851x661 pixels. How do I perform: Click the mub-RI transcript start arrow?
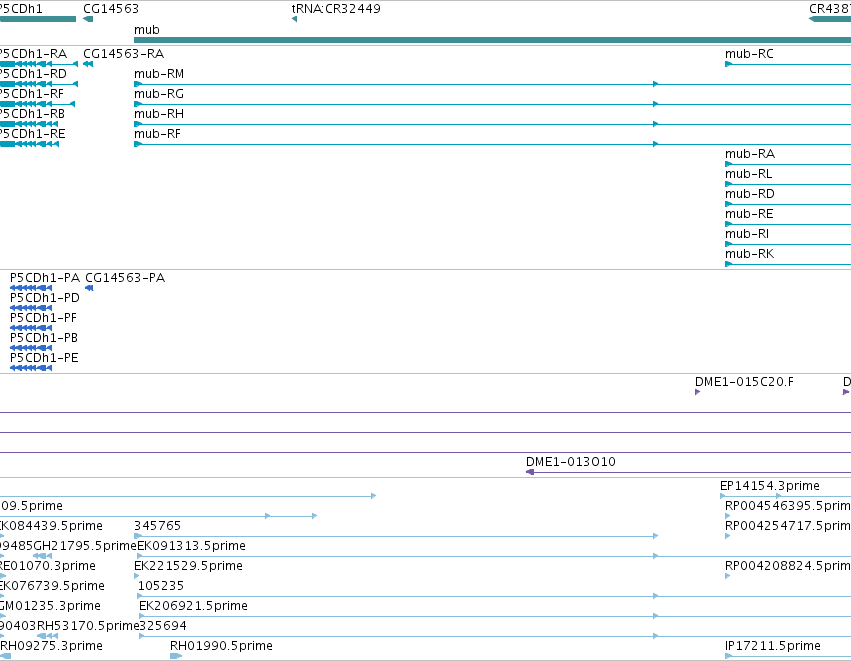[x=728, y=244]
